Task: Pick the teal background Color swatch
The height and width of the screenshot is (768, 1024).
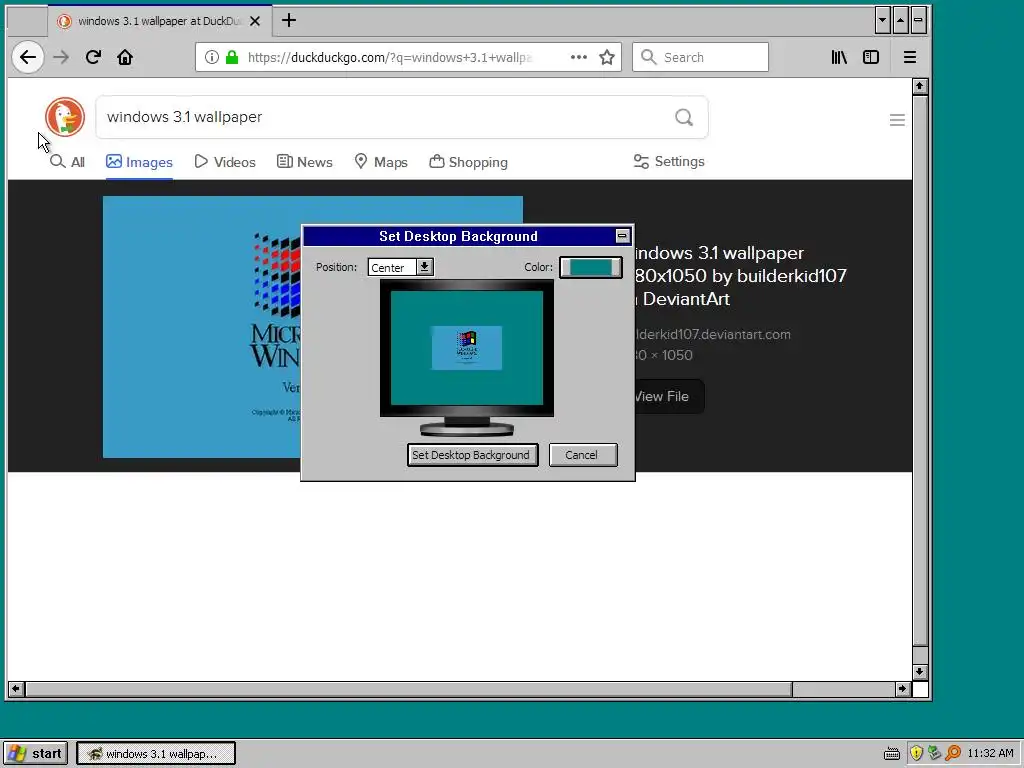Action: 591,267
